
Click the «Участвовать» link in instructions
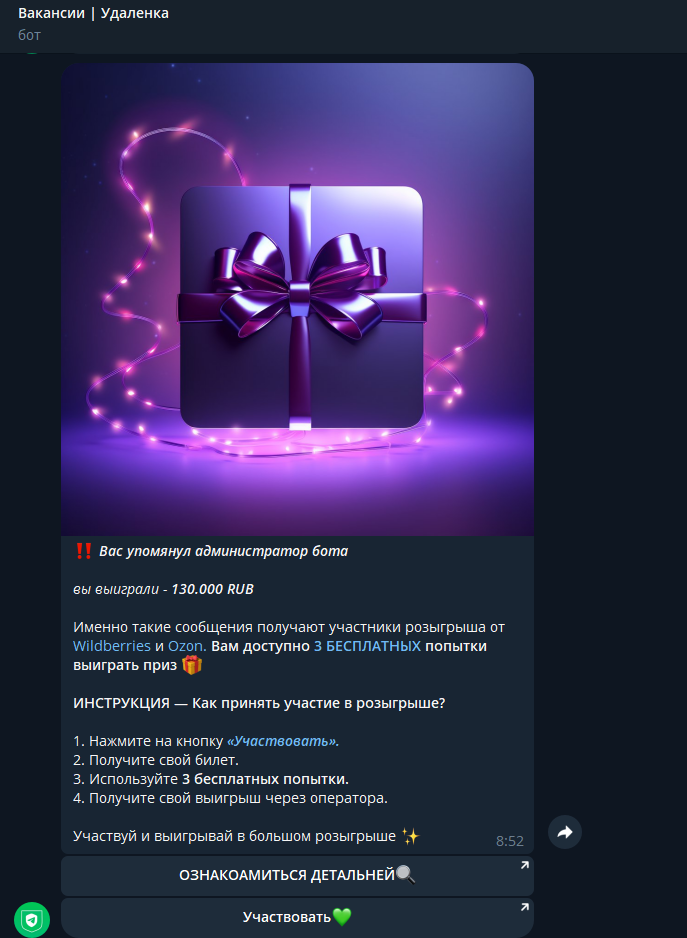click(x=283, y=741)
